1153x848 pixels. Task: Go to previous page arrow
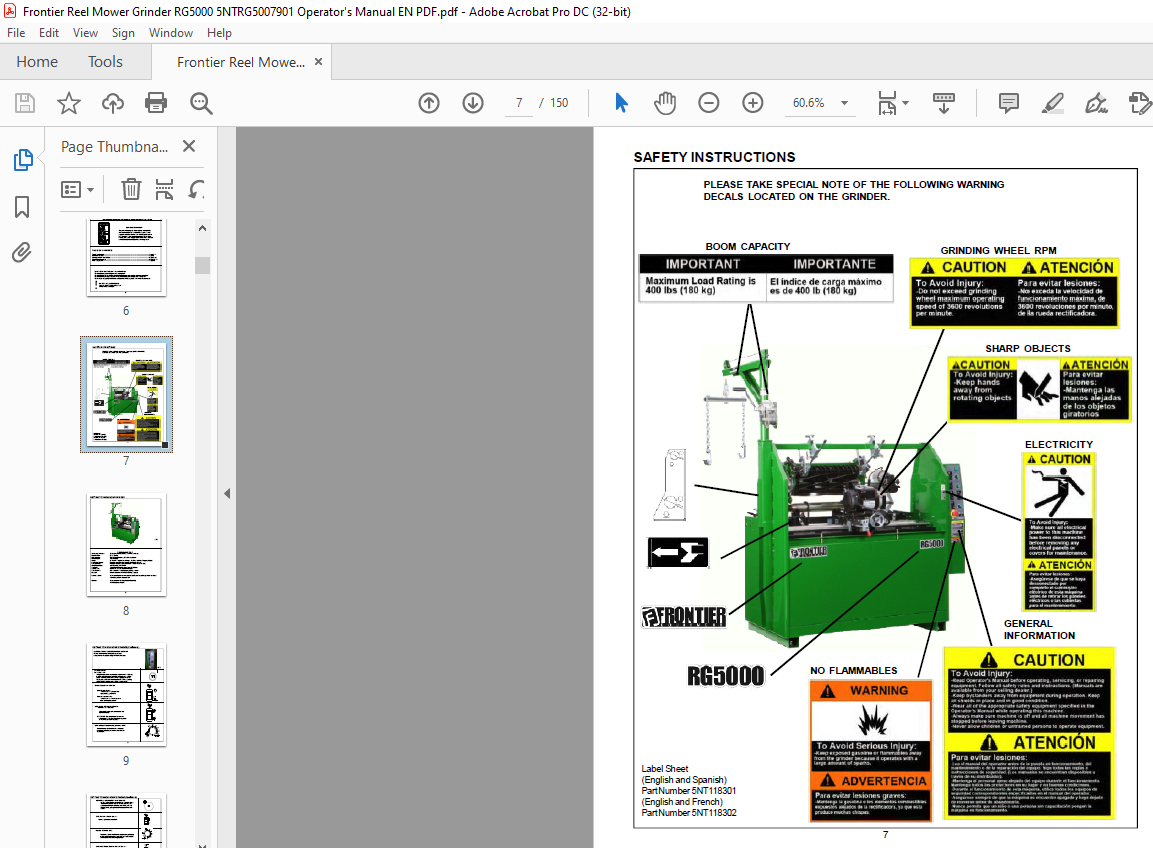tap(429, 103)
